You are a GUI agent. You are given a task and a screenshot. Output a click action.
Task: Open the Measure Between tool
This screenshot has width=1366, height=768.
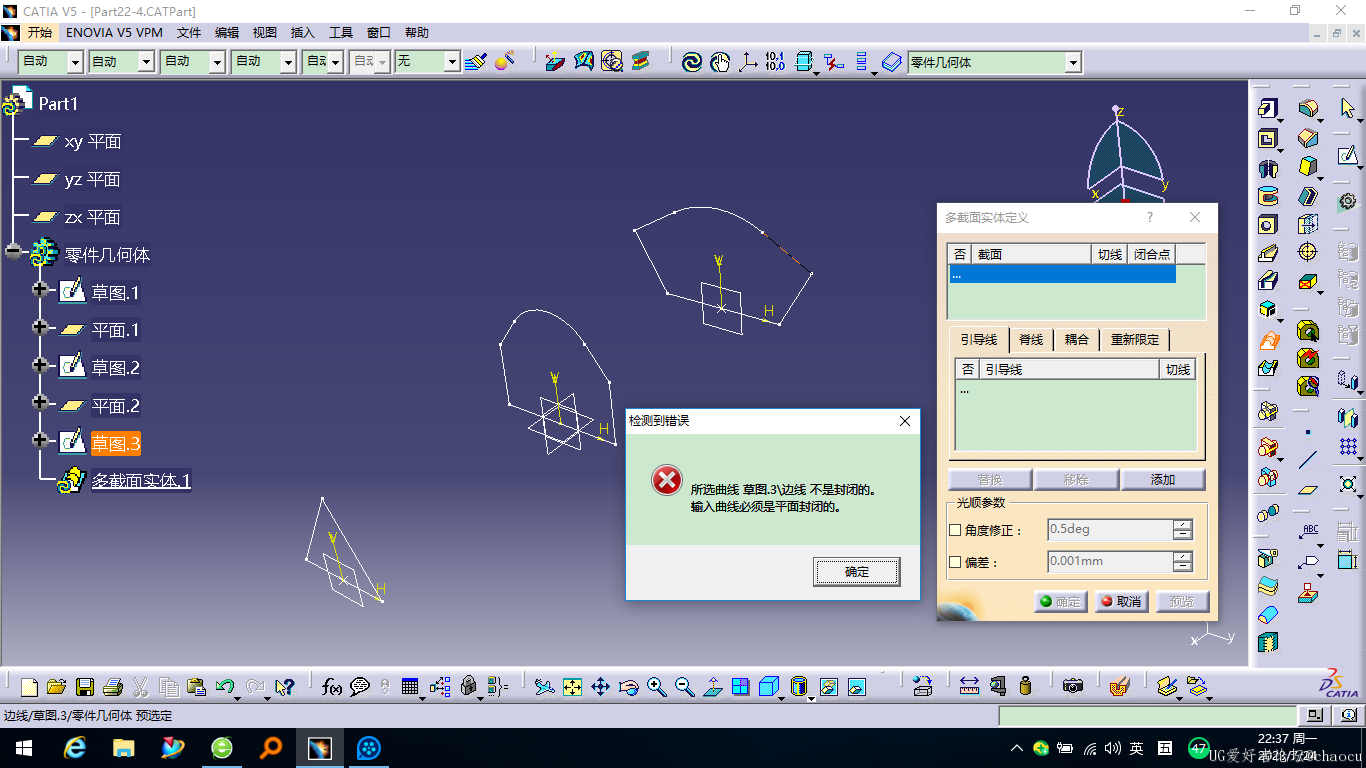tap(969, 686)
